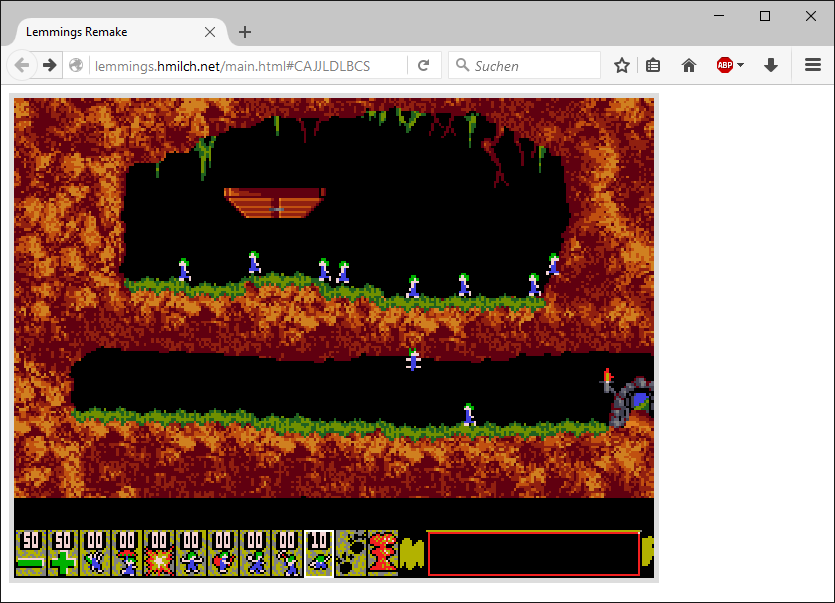Select the Digger skill showing 10
The width and height of the screenshot is (835, 603).
tap(318, 553)
